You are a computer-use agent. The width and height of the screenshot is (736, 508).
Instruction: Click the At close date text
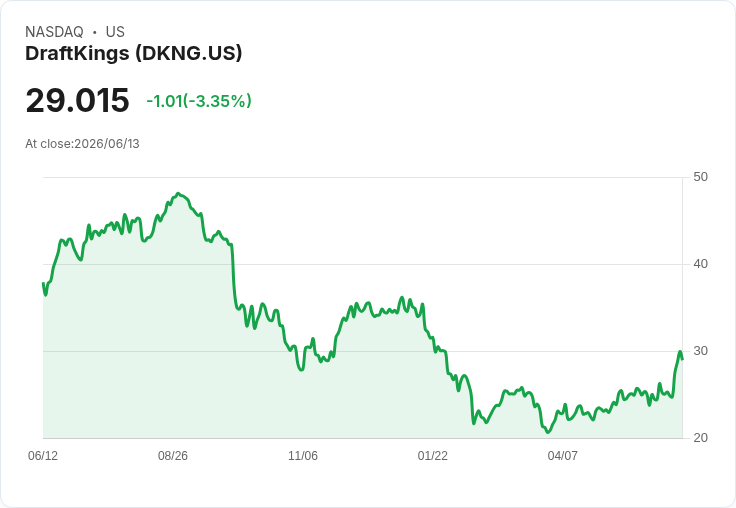(82, 144)
